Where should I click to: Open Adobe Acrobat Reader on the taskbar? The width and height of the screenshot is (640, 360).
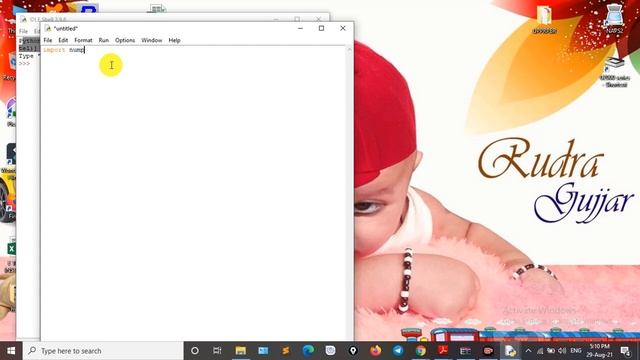(443, 351)
